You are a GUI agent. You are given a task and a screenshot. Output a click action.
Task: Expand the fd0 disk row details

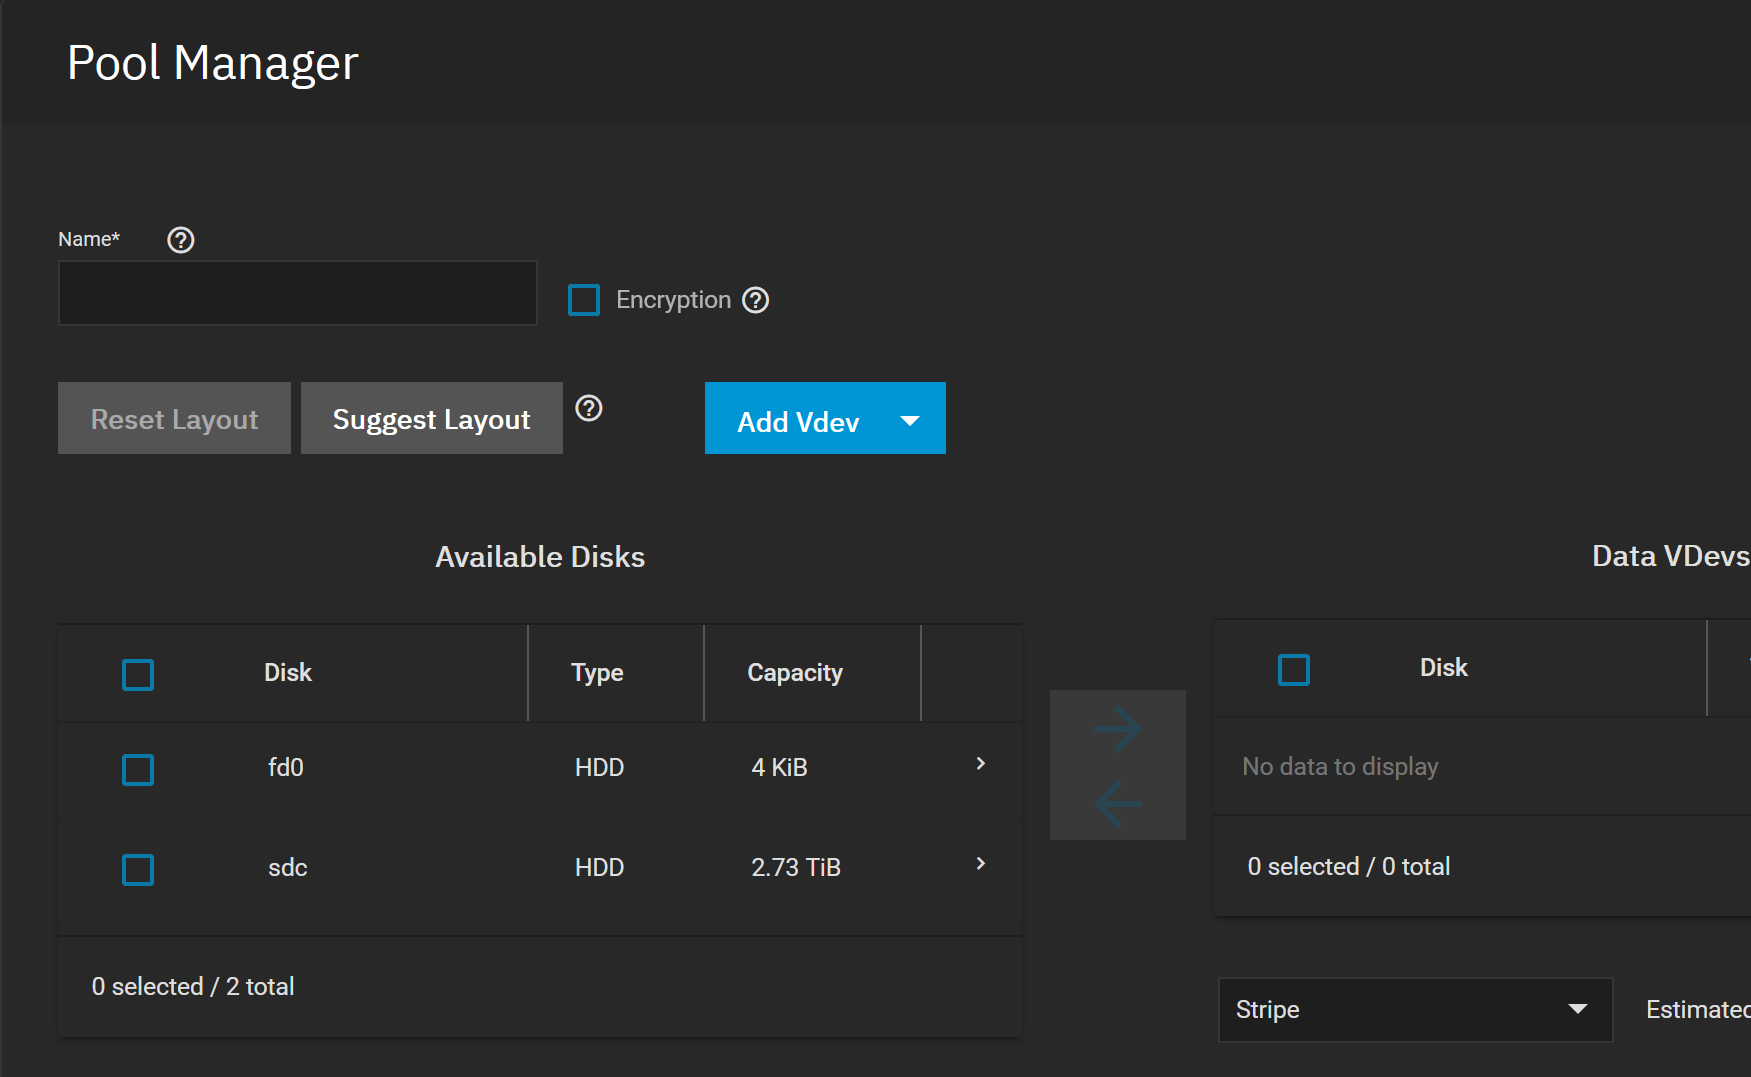pos(980,764)
